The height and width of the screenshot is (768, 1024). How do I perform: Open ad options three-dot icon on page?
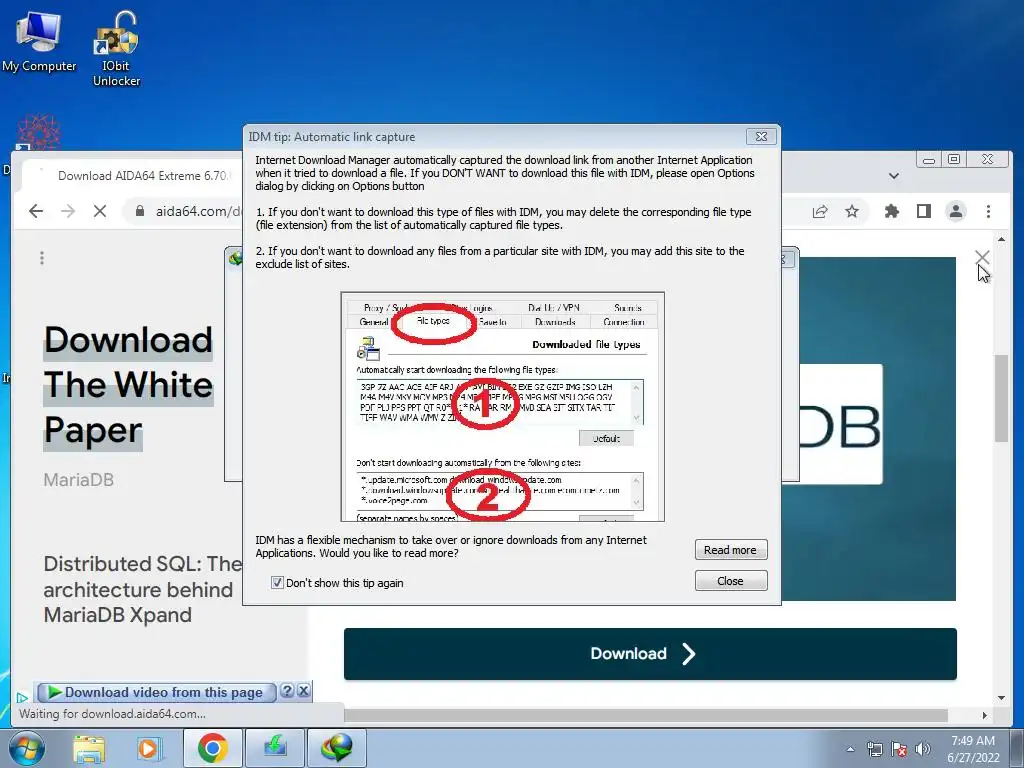point(42,258)
